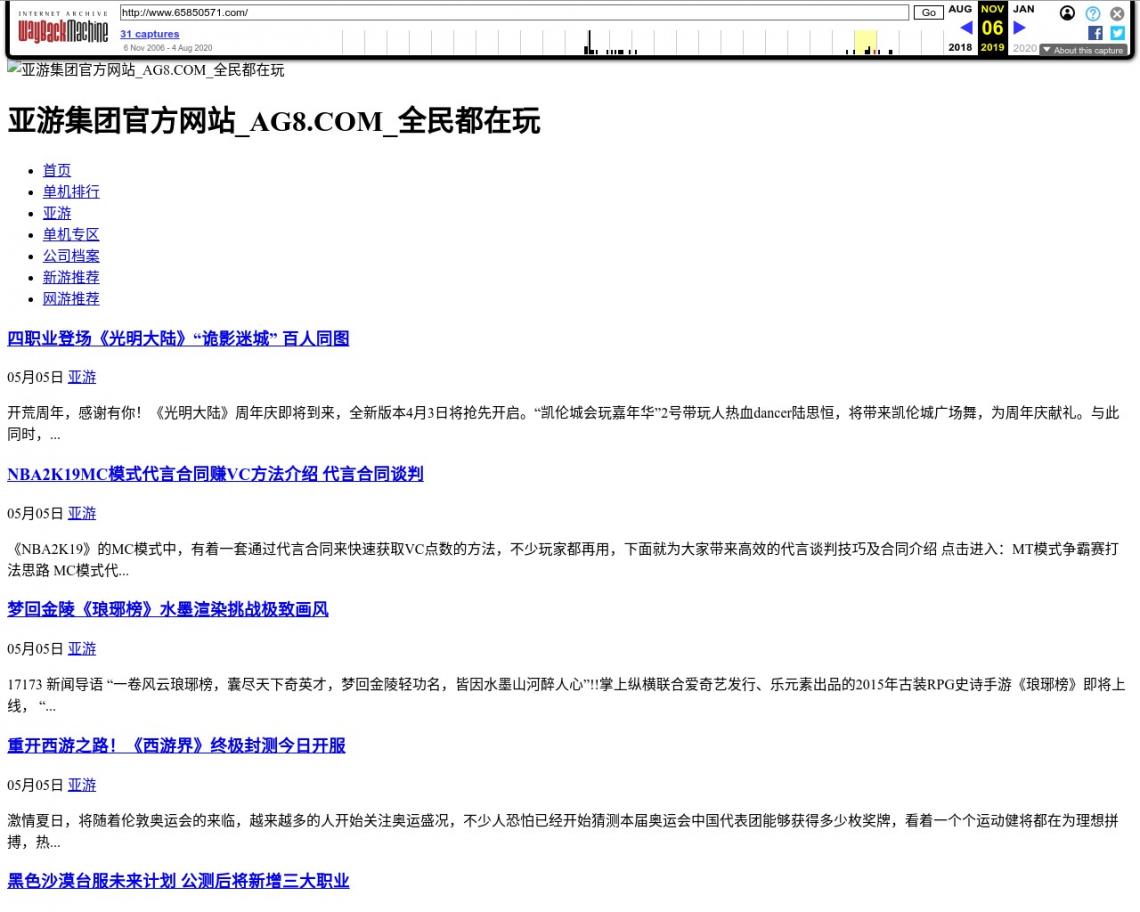1140x912 pixels.
Task: Click the broken header image placeholder
Action: tap(145, 70)
